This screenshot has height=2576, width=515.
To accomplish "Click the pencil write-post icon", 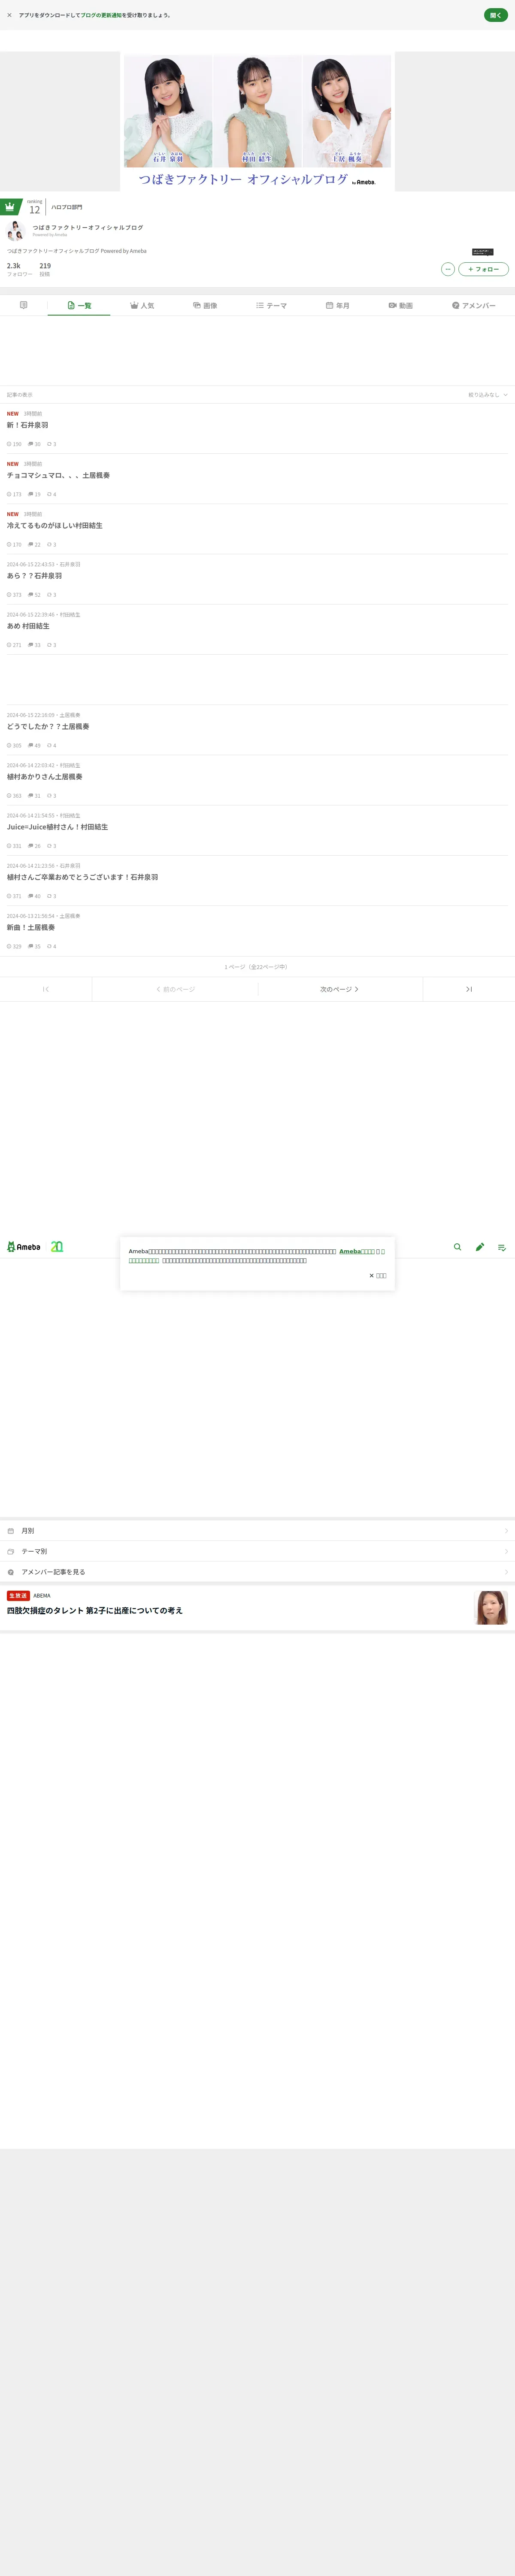I will pyautogui.click(x=480, y=1247).
